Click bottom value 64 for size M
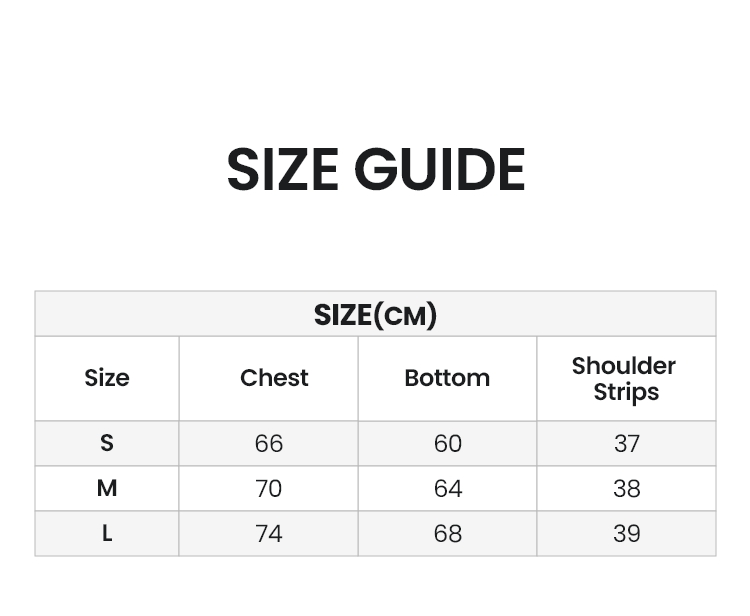750x616 pixels. click(x=448, y=489)
